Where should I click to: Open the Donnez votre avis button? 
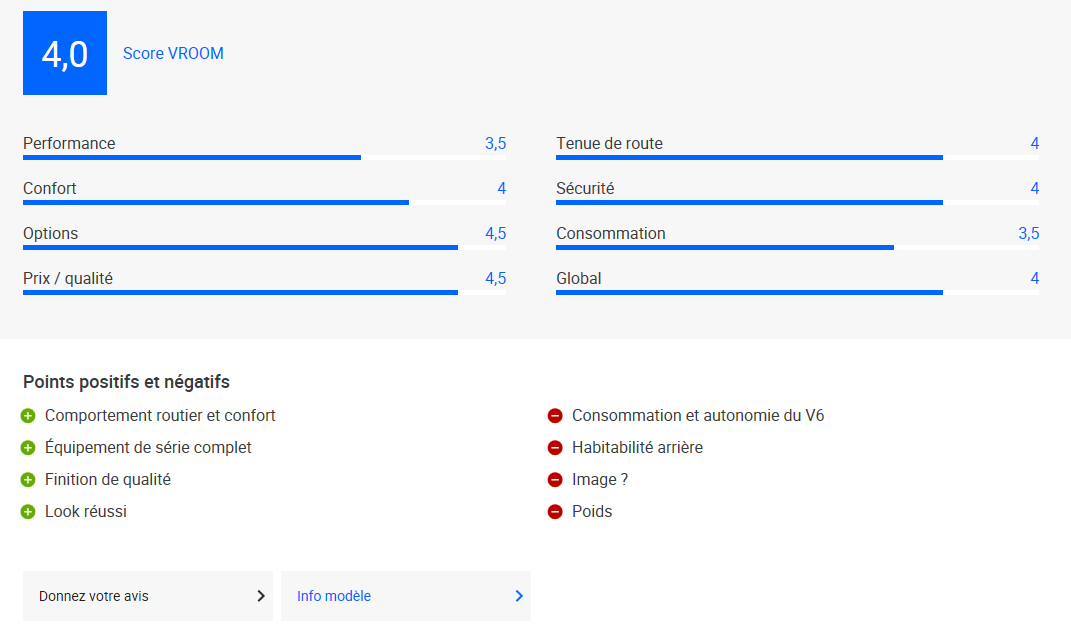pyautogui.click(x=148, y=596)
